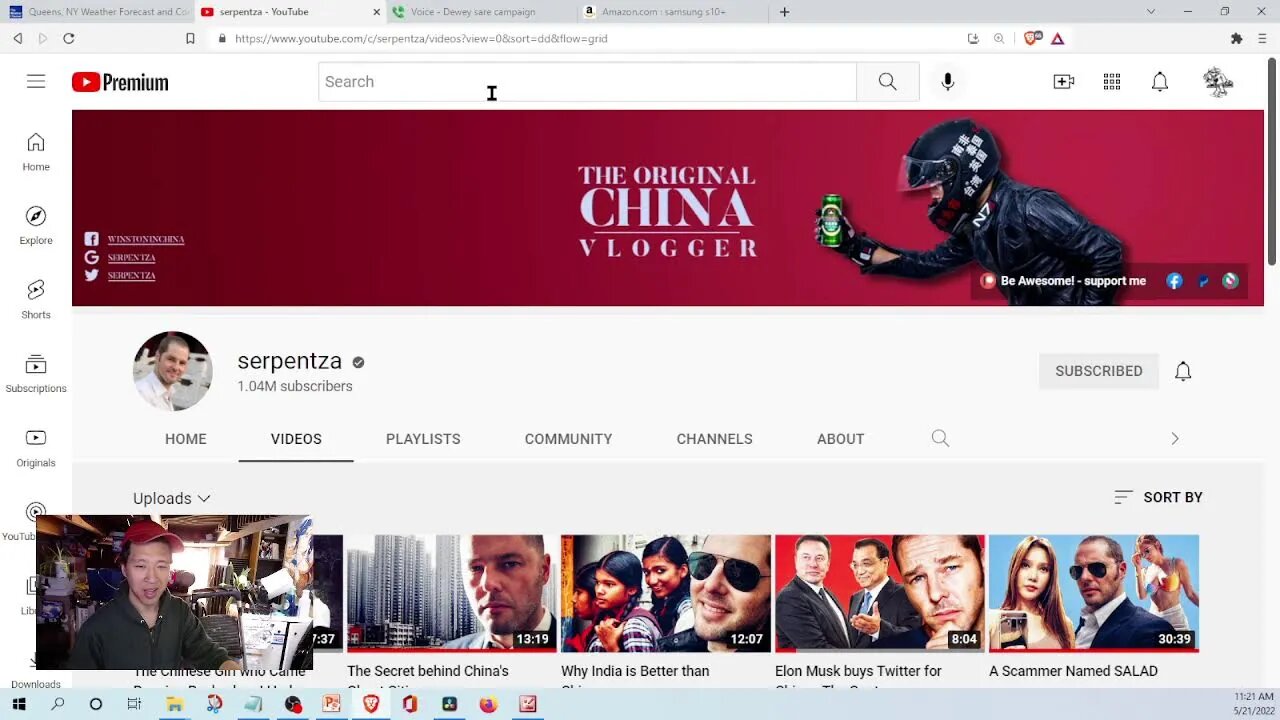Open the ABOUT channel tab
This screenshot has height=720, width=1280.
(840, 439)
